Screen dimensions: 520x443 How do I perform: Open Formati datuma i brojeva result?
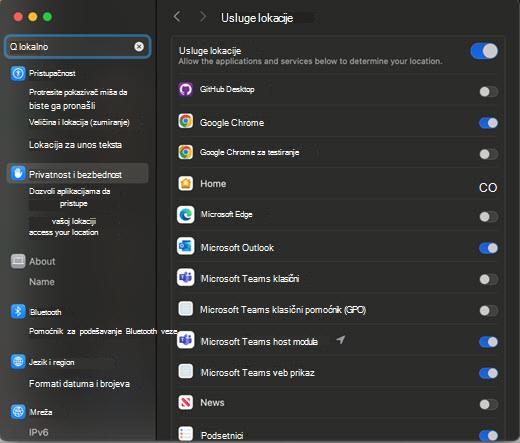[79, 384]
